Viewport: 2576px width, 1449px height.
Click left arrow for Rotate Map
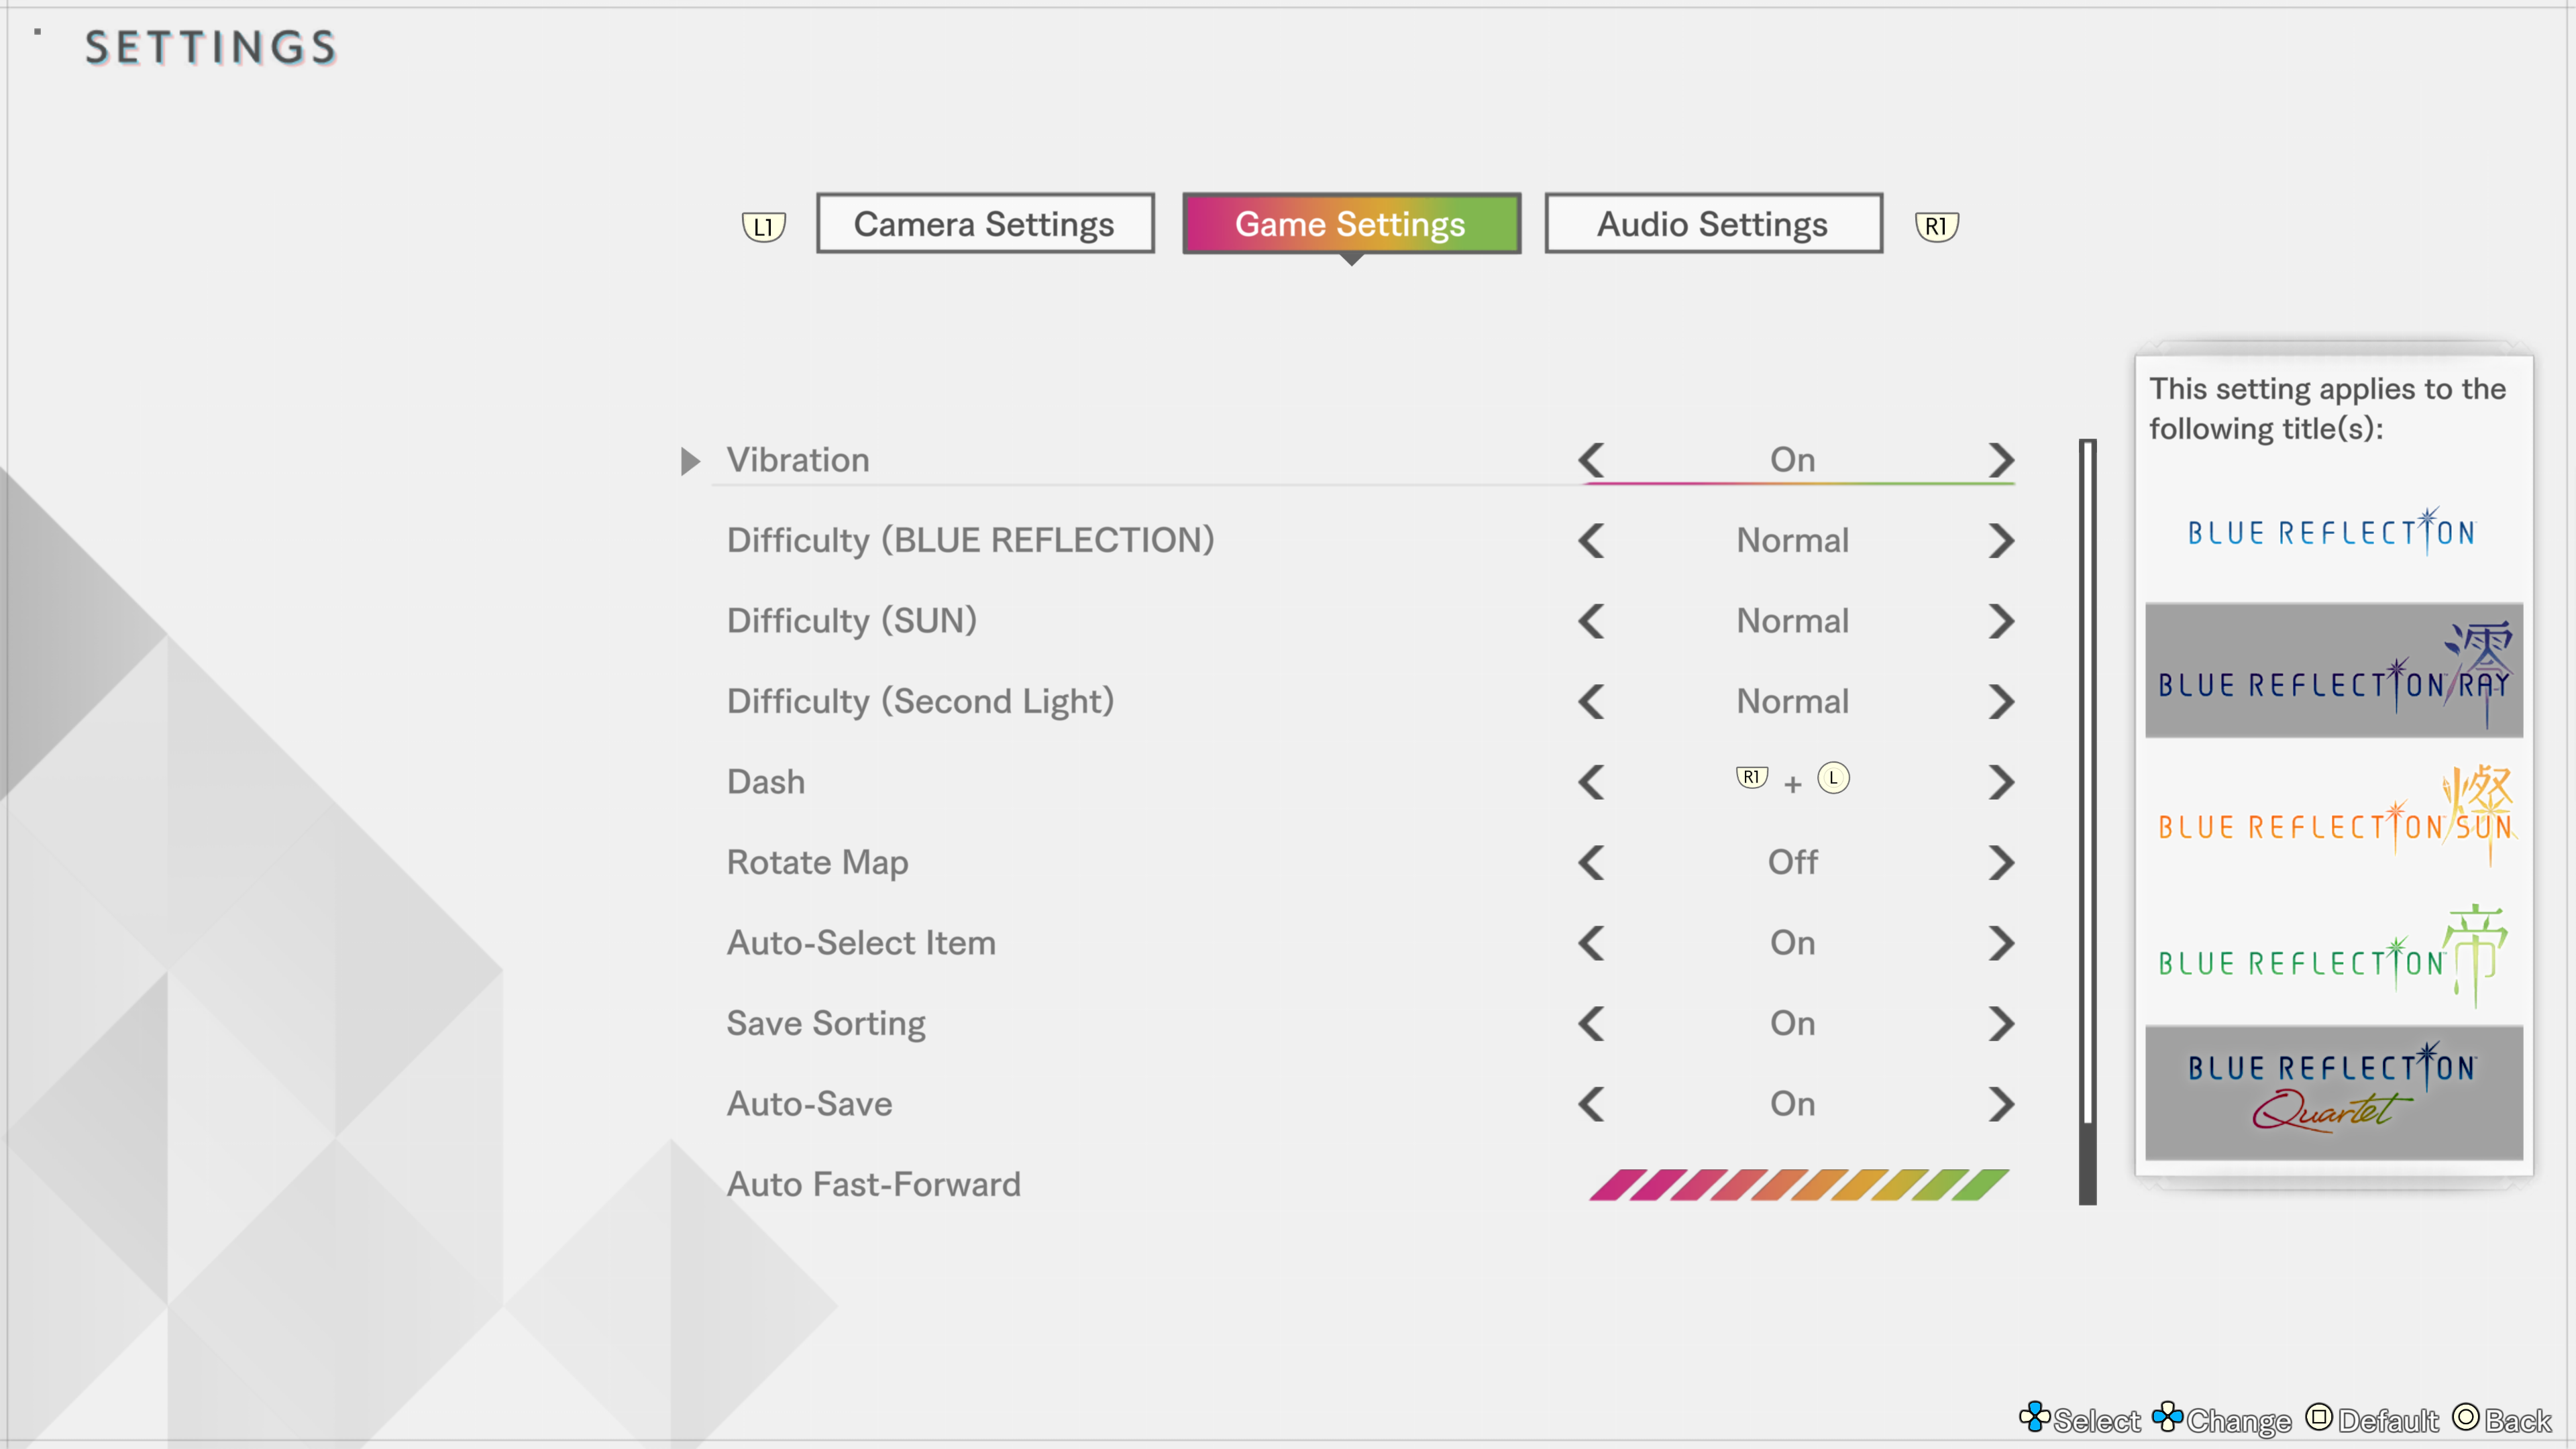(x=1591, y=863)
